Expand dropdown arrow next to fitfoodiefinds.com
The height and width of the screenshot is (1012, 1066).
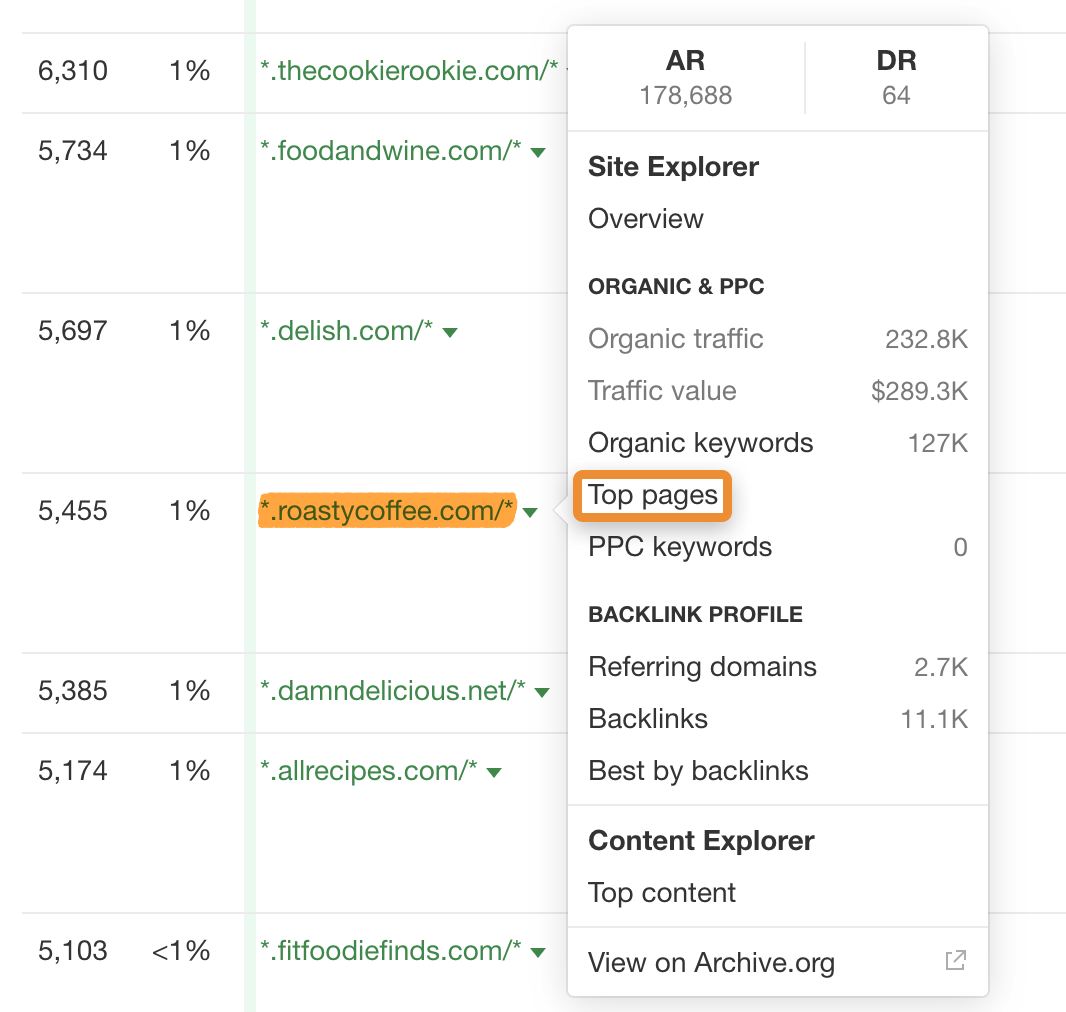(x=538, y=952)
